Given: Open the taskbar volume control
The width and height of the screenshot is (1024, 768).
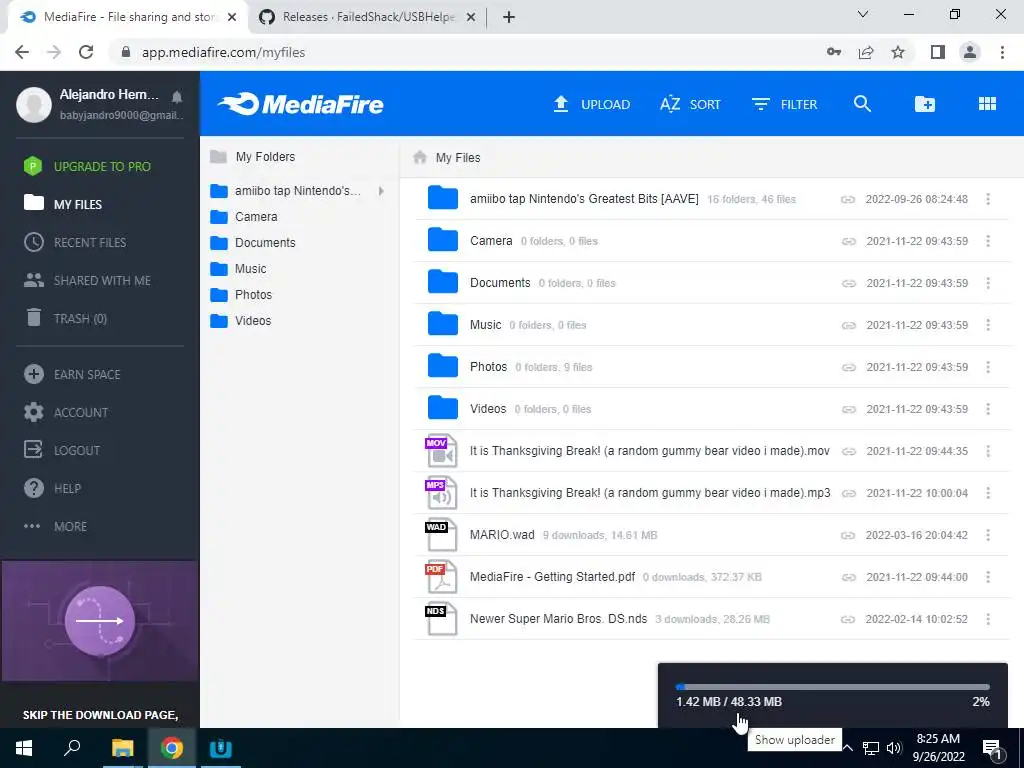Looking at the screenshot, I should click(x=894, y=748).
